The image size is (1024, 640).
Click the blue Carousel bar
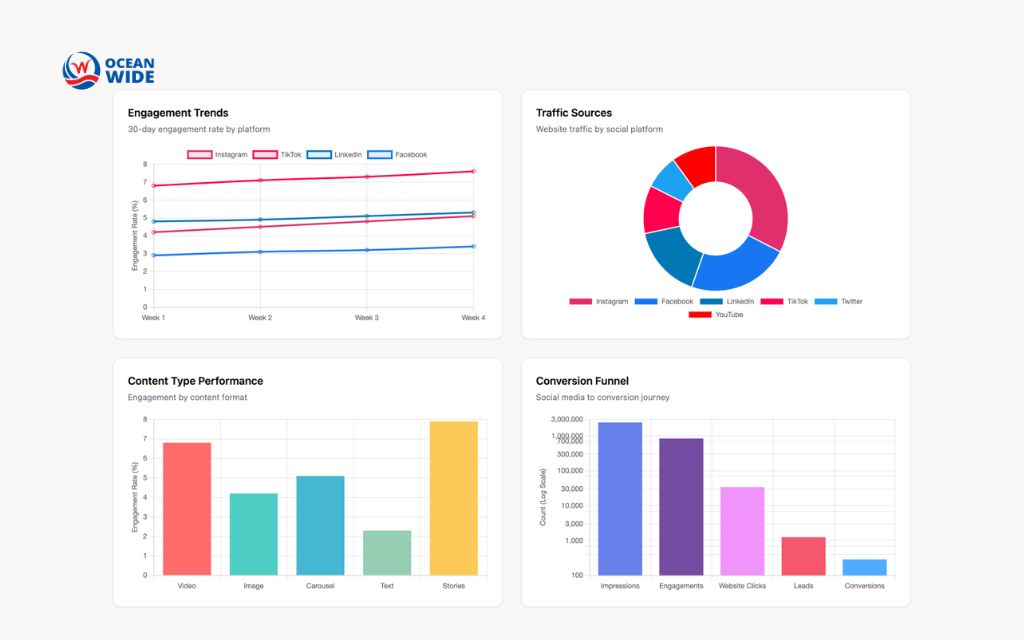(x=320, y=526)
